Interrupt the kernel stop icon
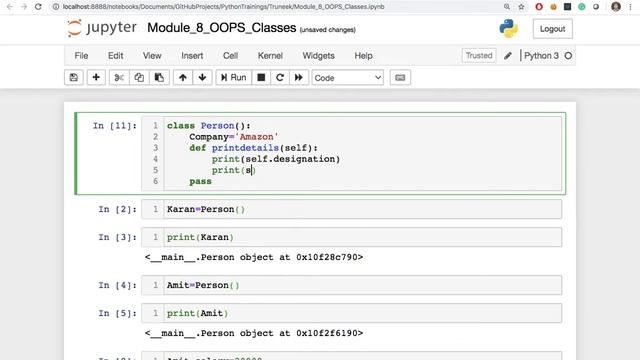Image resolution: width=640 pixels, height=360 pixels. pos(261,78)
